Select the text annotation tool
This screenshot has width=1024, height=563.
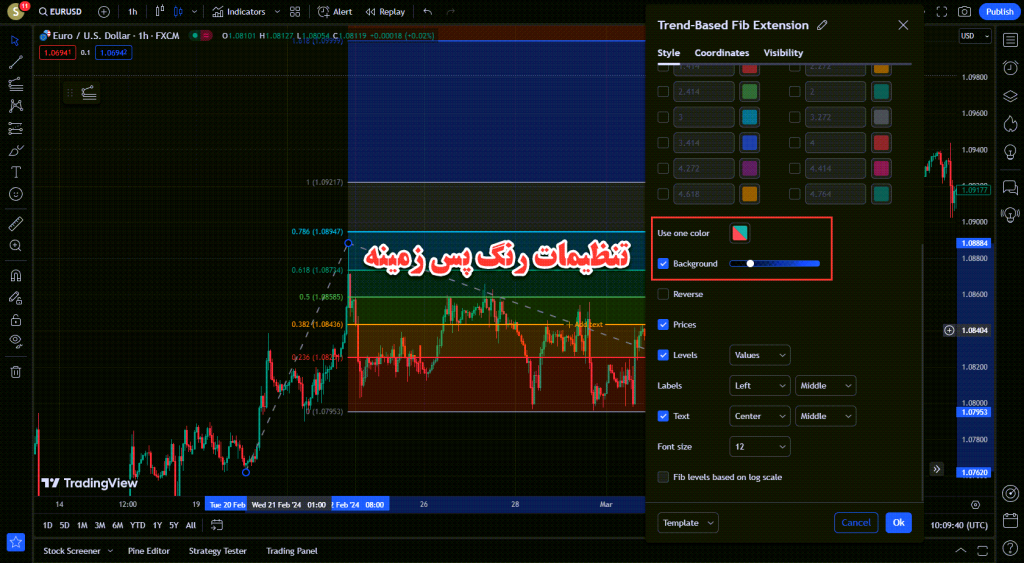(16, 172)
